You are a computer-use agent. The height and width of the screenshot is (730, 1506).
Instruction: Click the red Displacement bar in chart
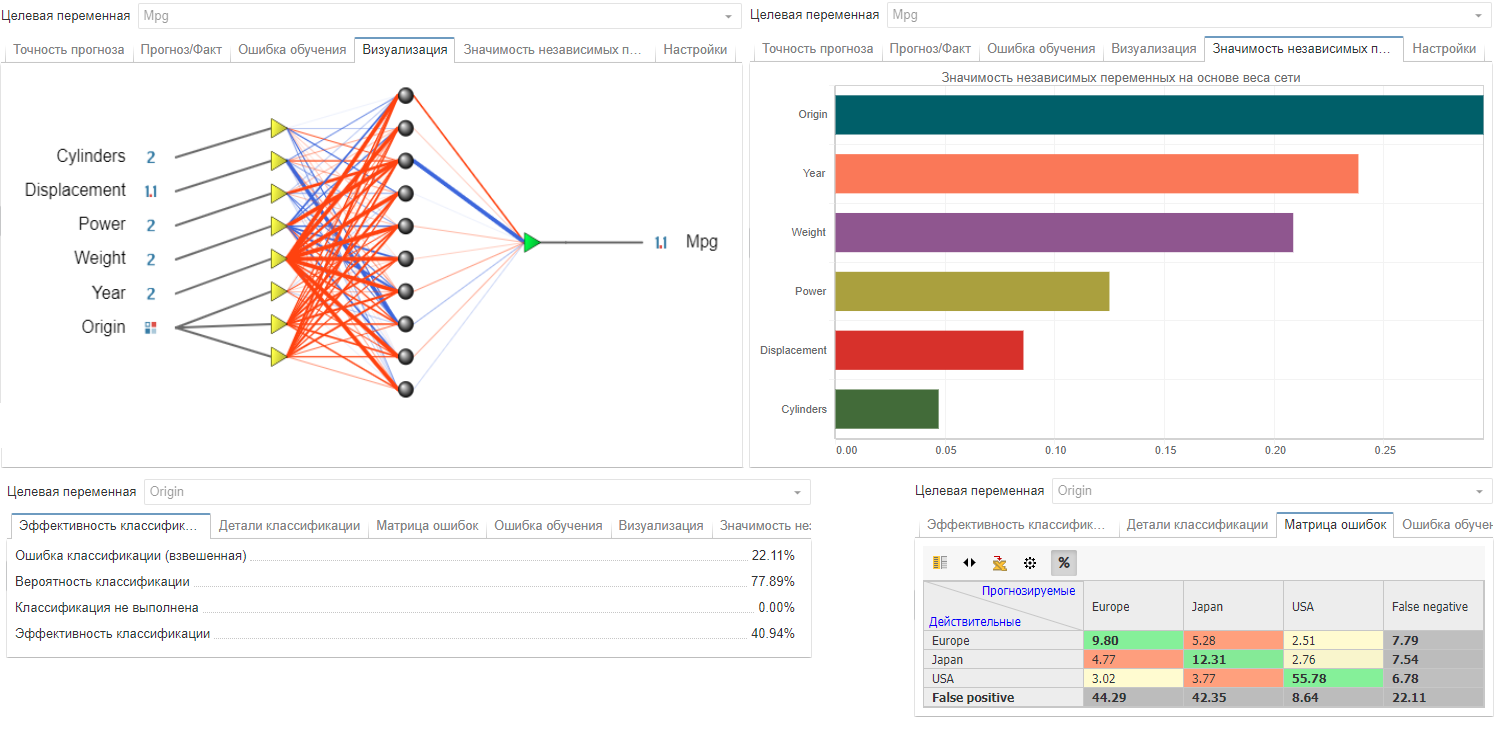tap(929, 350)
